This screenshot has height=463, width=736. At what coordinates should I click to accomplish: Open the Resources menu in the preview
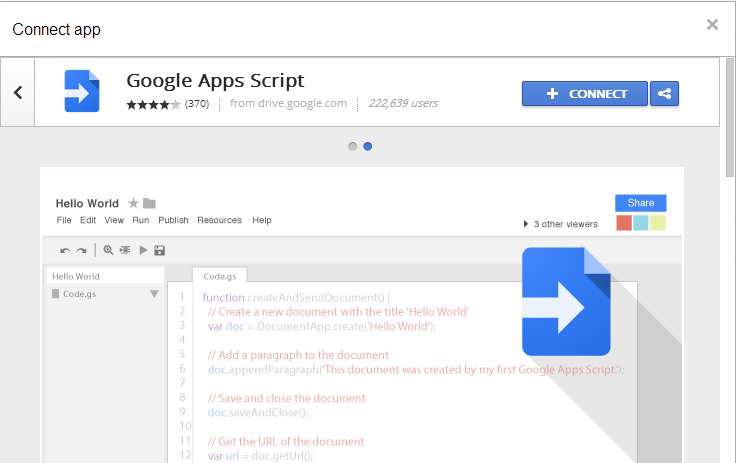219,220
